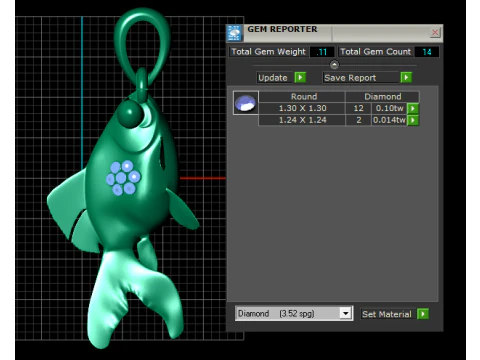This screenshot has width=480, height=360.
Task: Click the Total Gem Count value field
Action: coord(427,52)
